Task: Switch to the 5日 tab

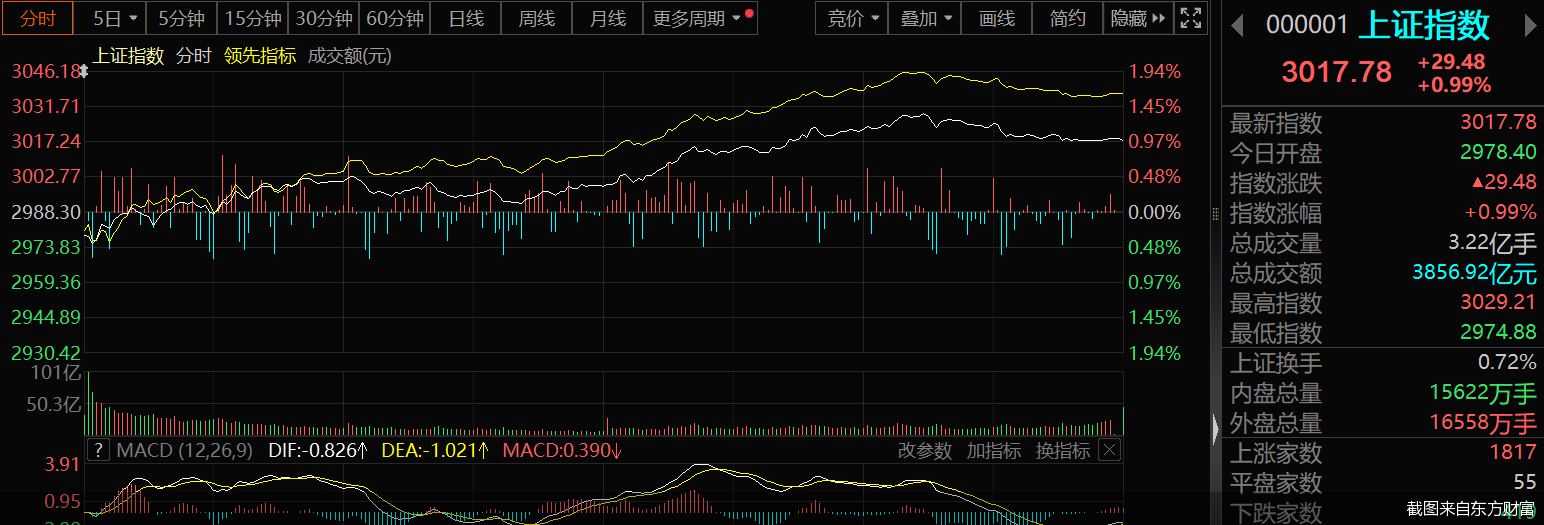Action: [110, 18]
